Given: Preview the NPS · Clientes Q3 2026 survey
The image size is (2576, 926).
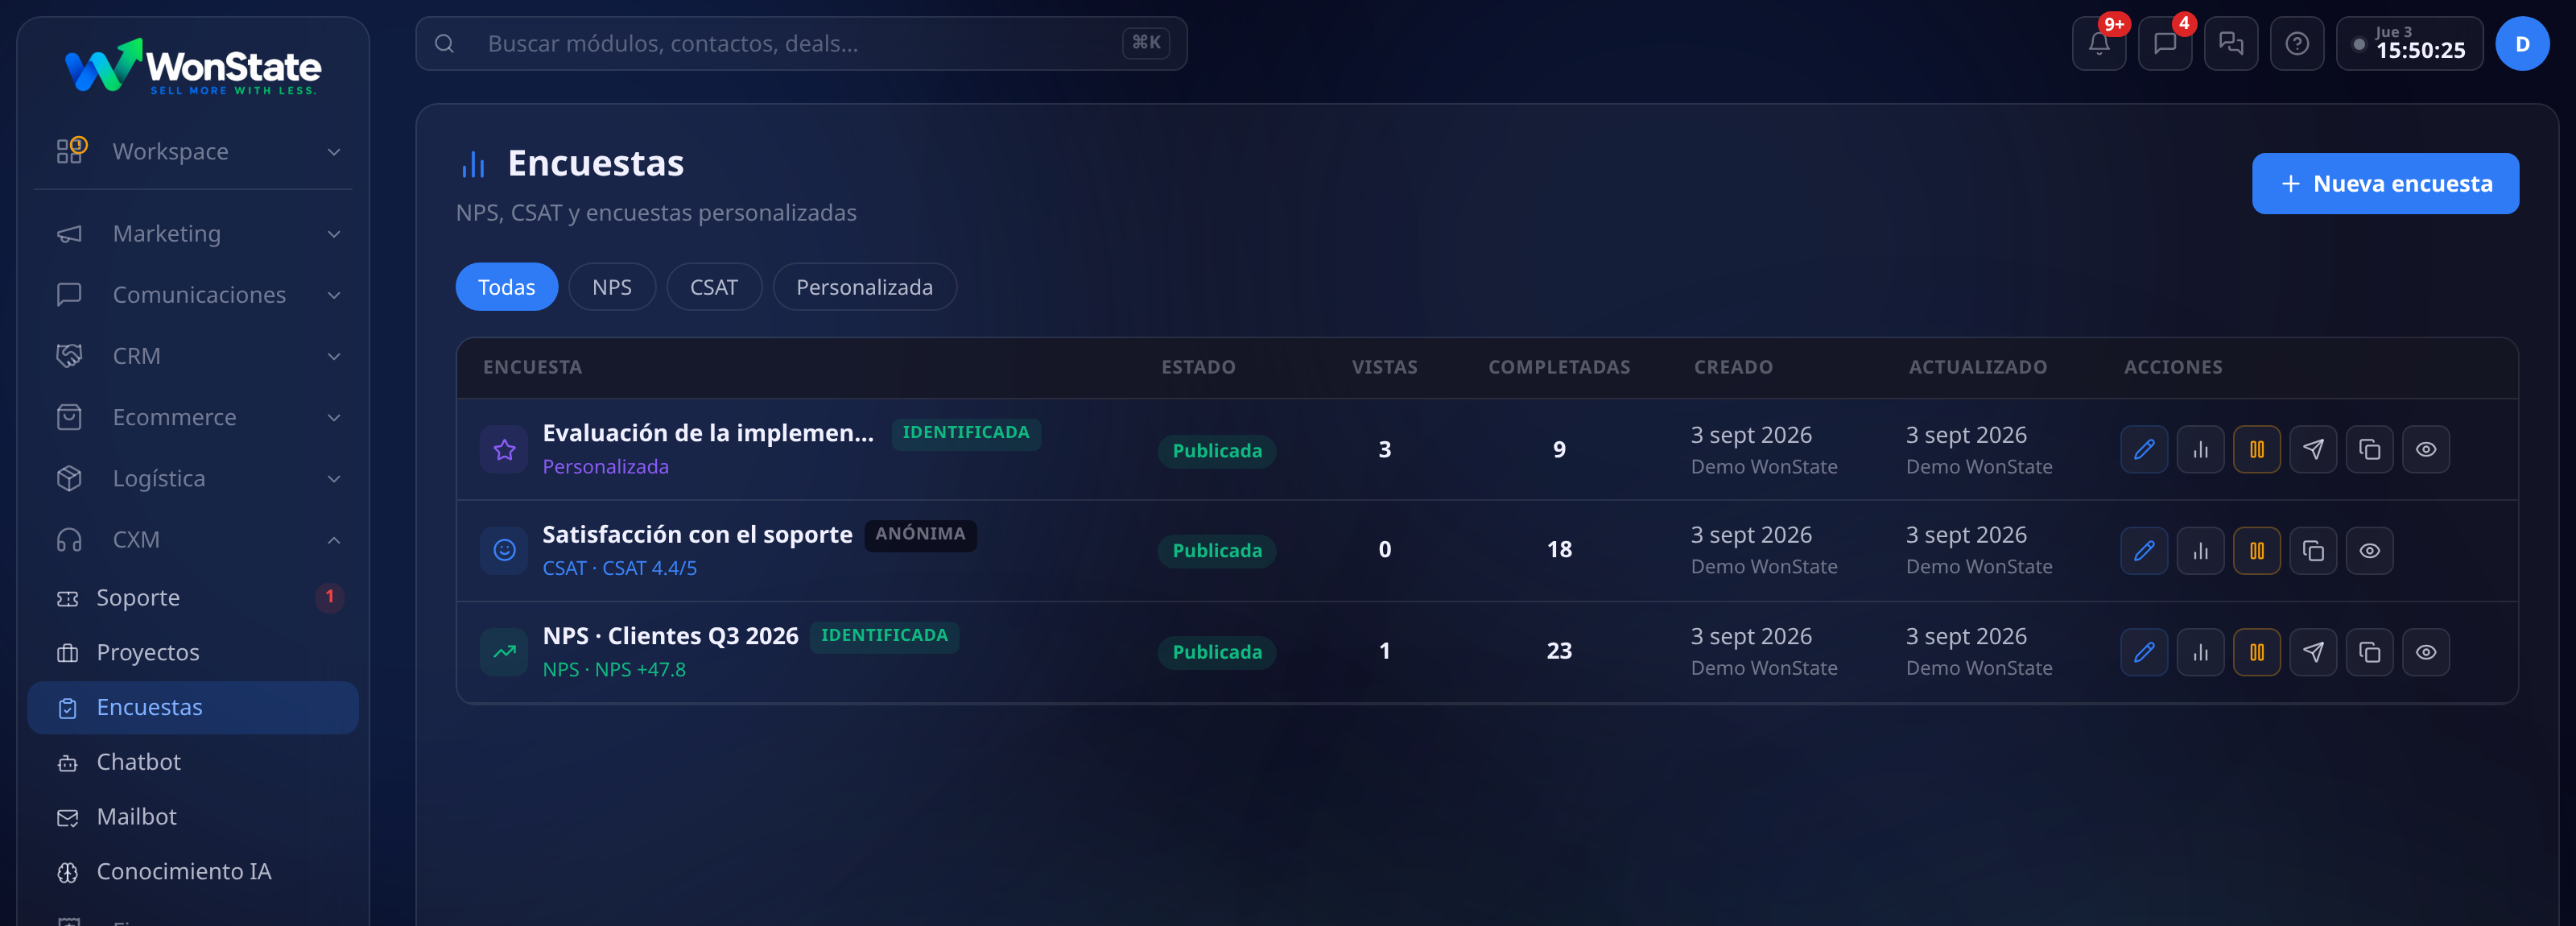Looking at the screenshot, I should coord(2426,652).
